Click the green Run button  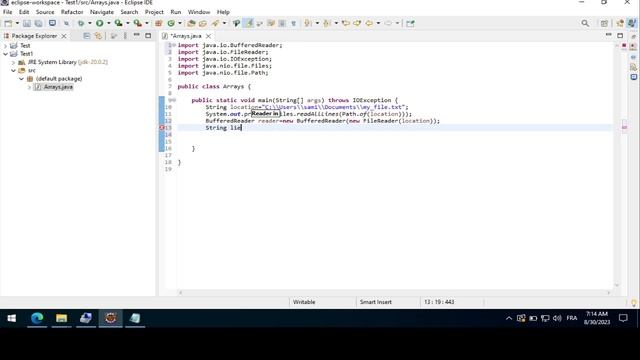99,23
